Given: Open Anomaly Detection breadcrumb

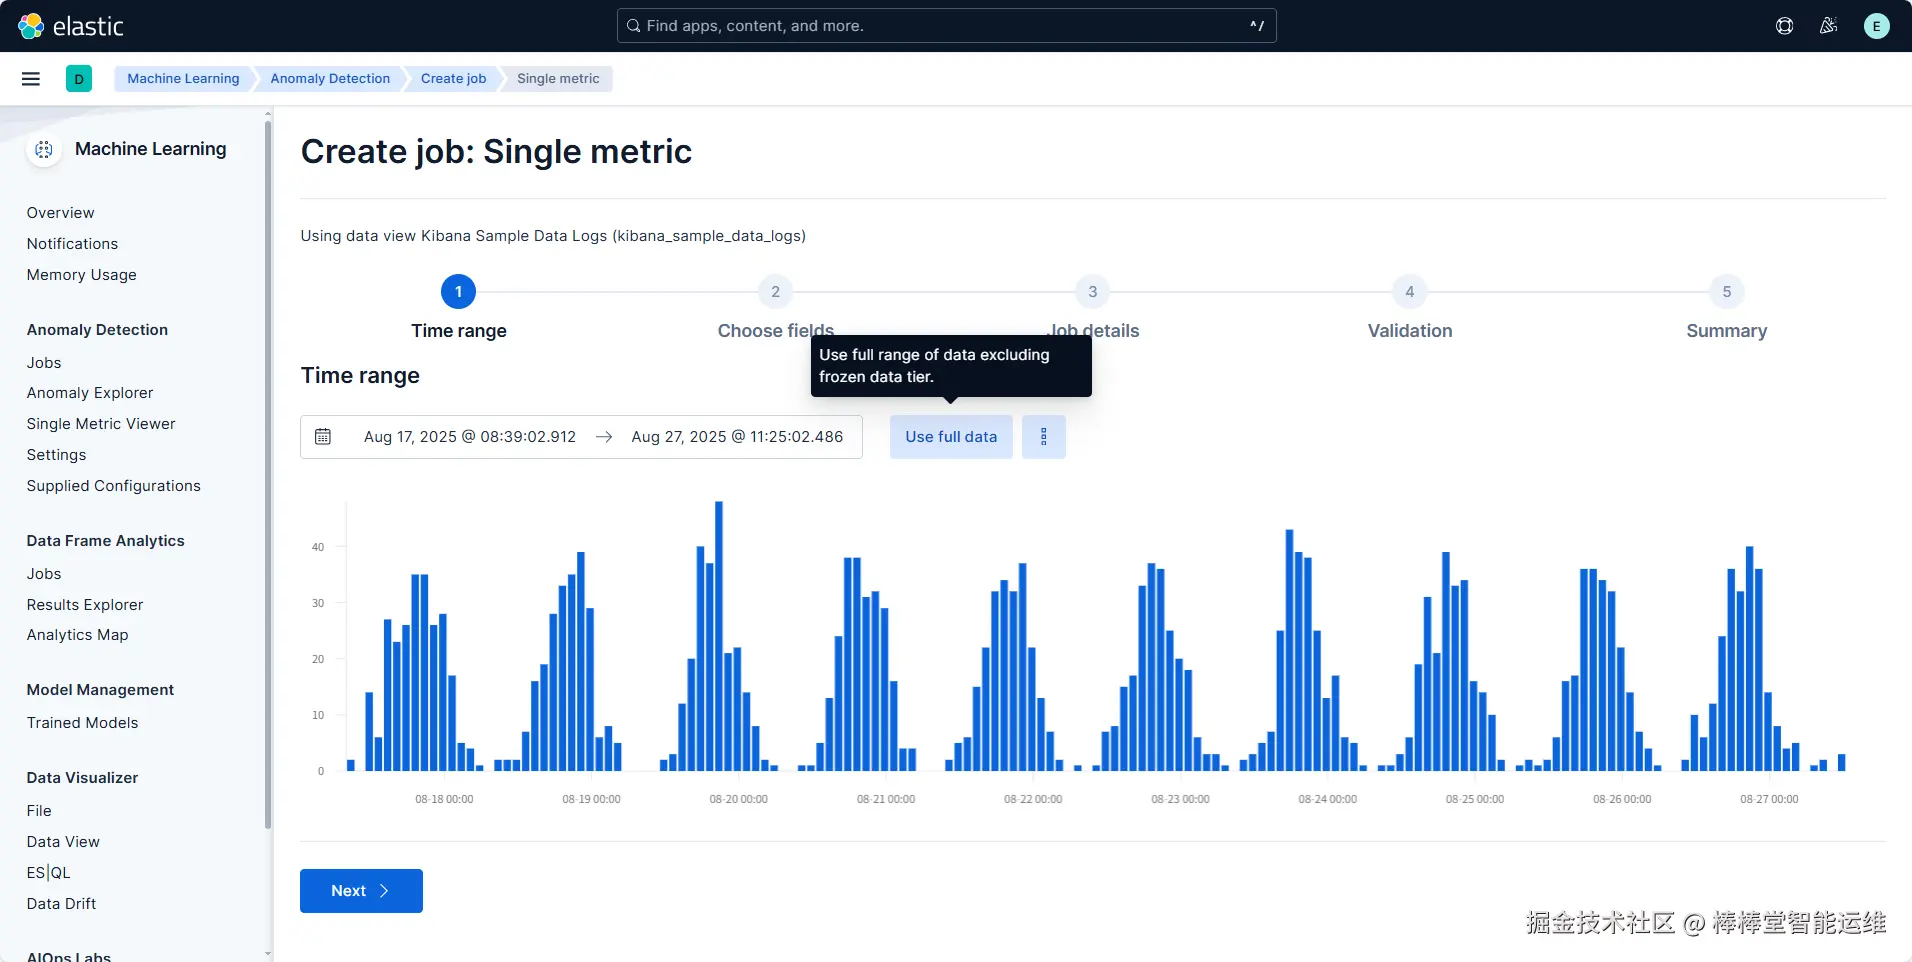Looking at the screenshot, I should (330, 79).
